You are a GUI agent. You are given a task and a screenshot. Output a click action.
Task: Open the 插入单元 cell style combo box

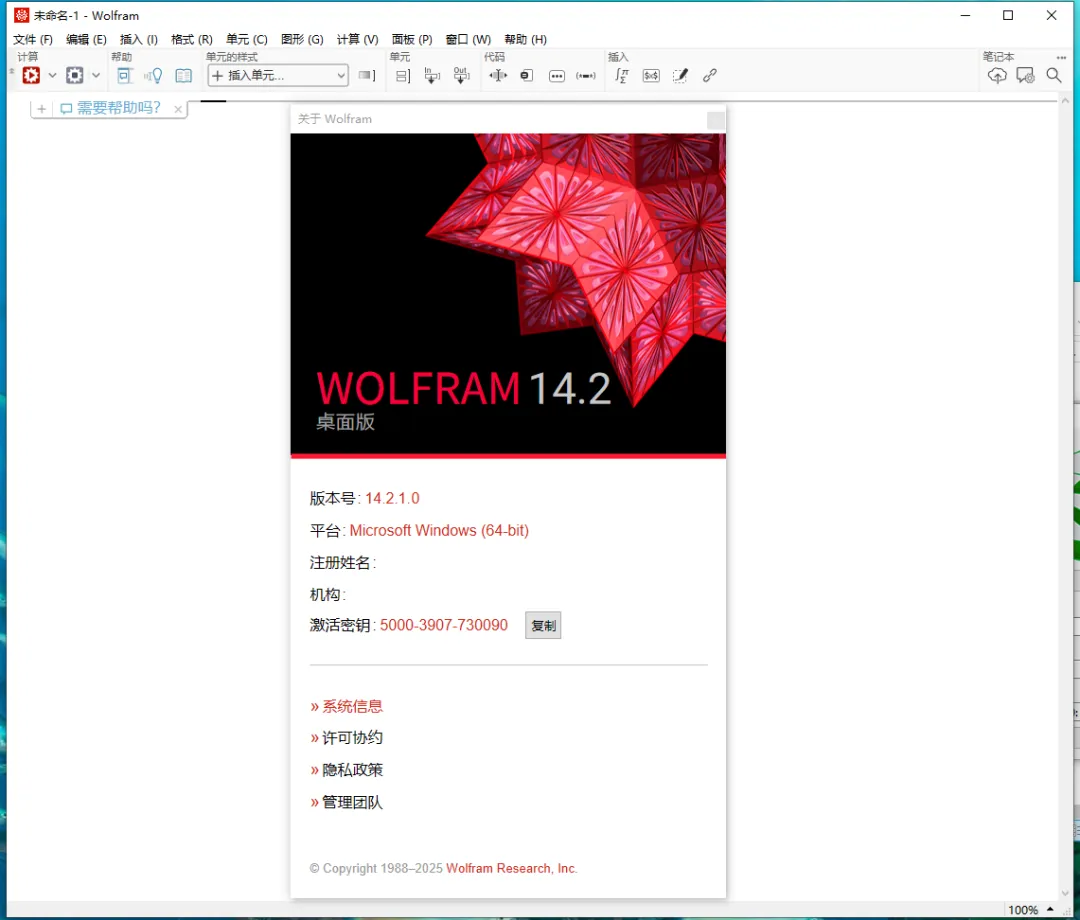click(x=278, y=75)
